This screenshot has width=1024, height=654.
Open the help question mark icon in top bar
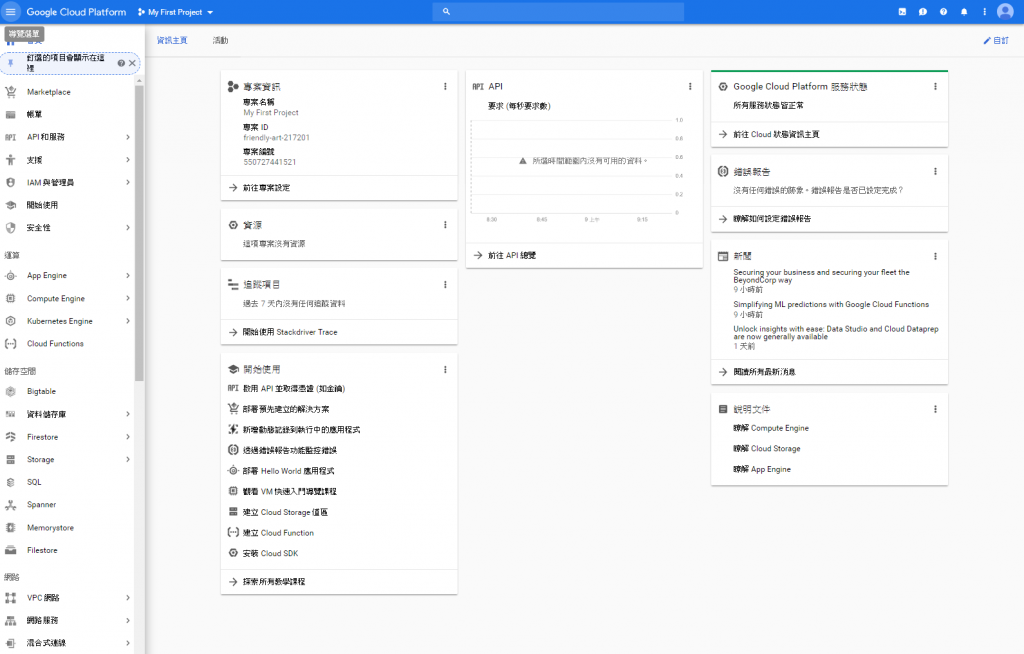(x=943, y=12)
